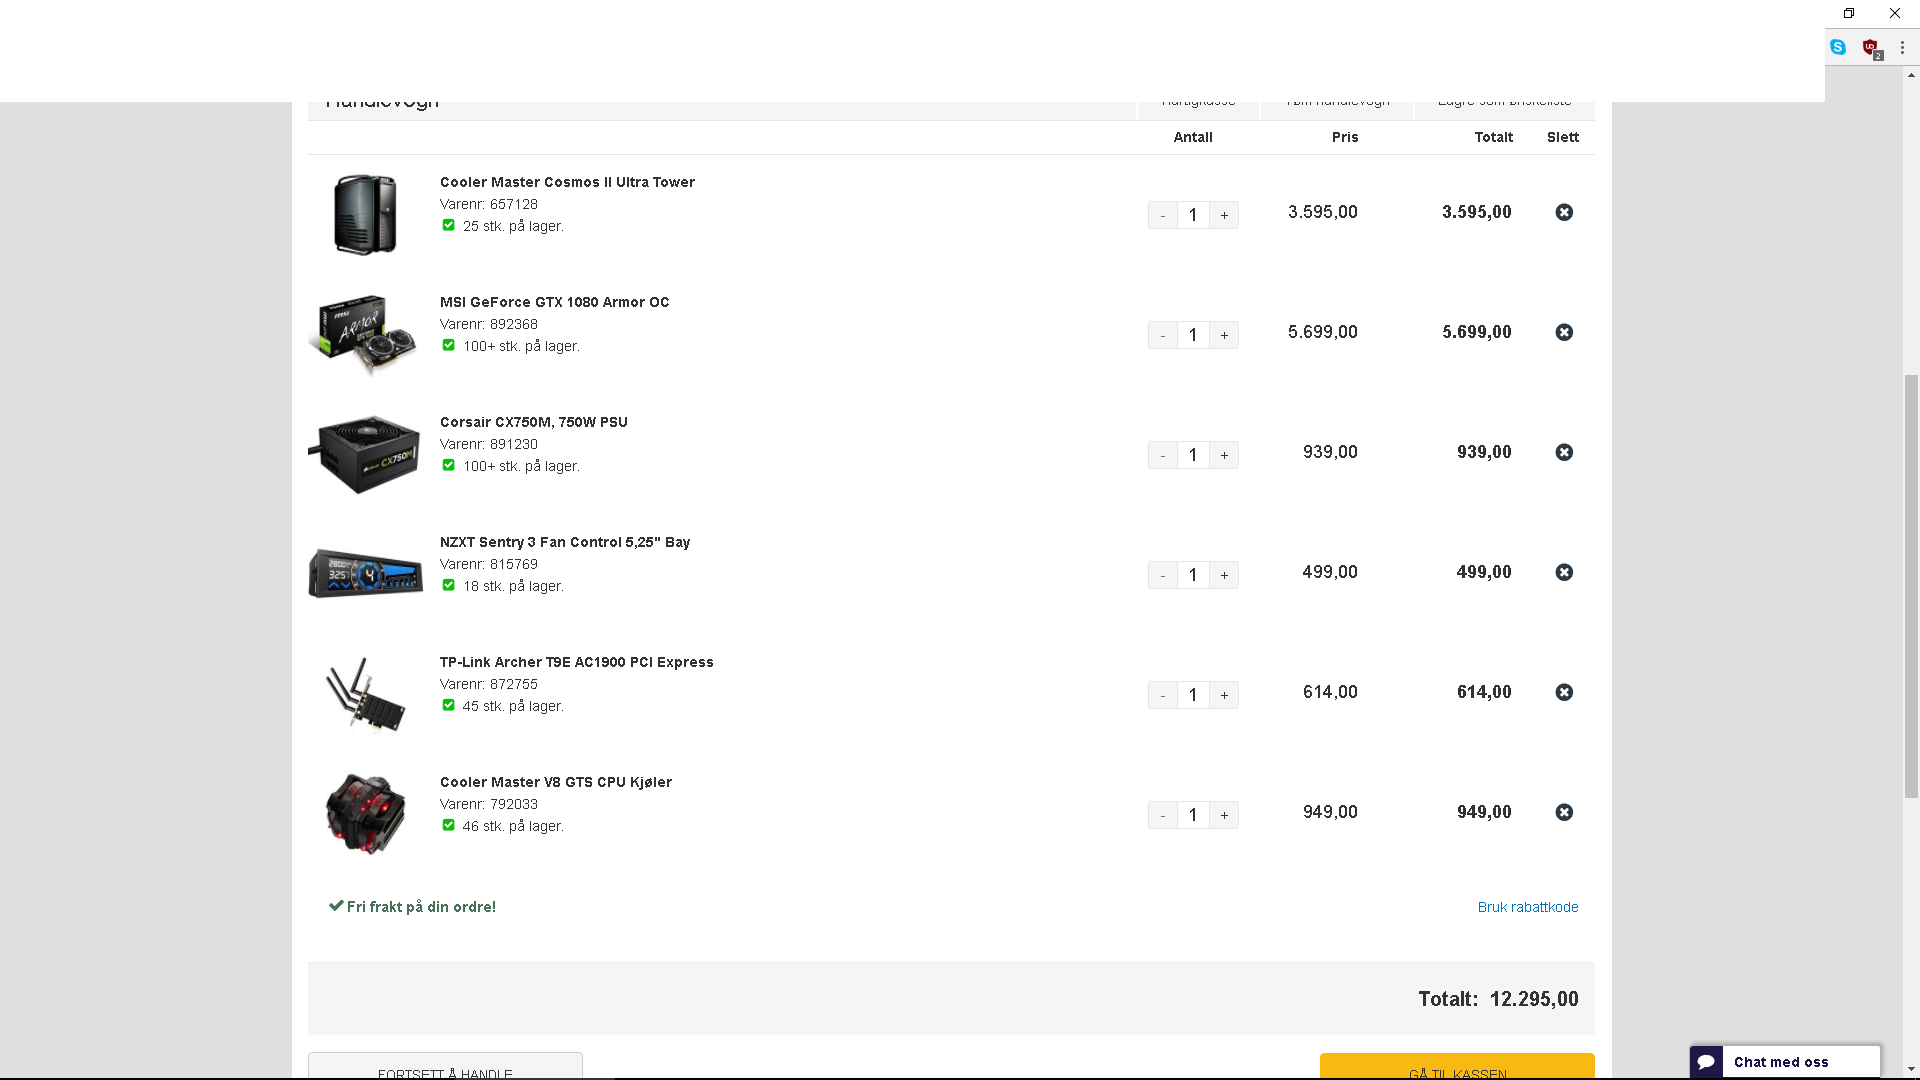
Task: Open Skype browser extension icon
Action: click(1838, 47)
